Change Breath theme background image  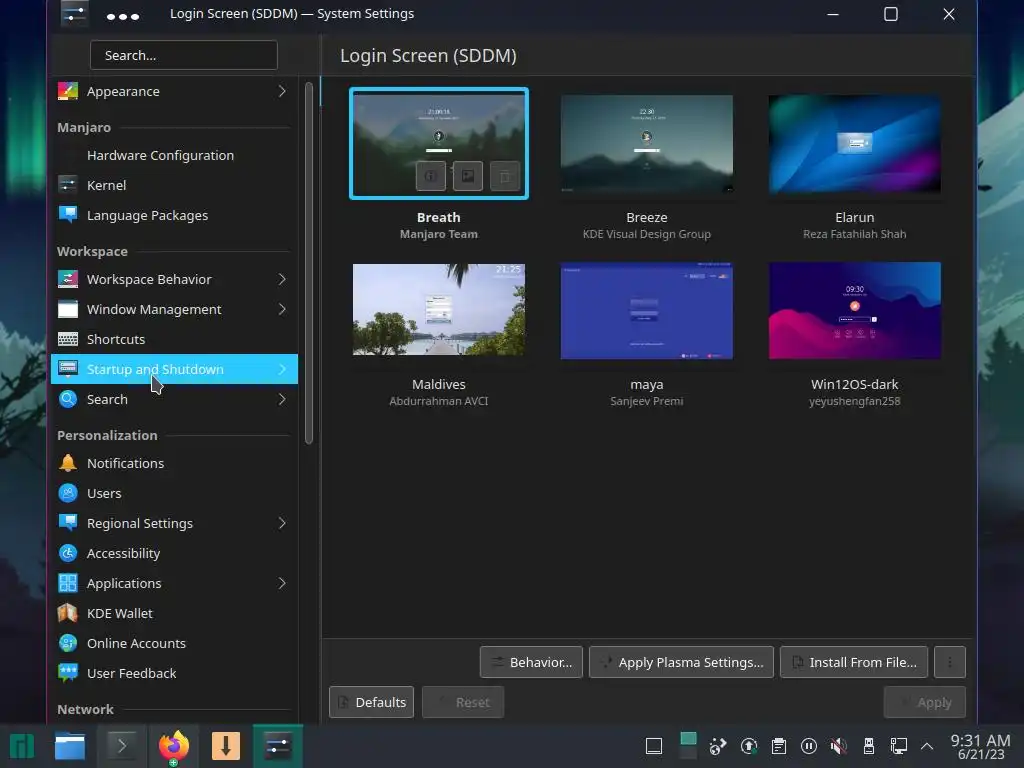pyautogui.click(x=468, y=176)
